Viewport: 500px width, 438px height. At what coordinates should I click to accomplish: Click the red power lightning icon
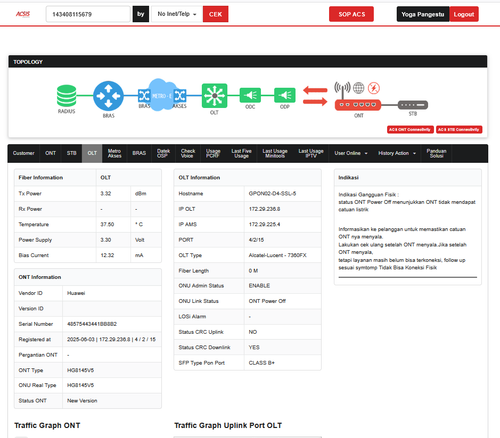(x=374, y=88)
